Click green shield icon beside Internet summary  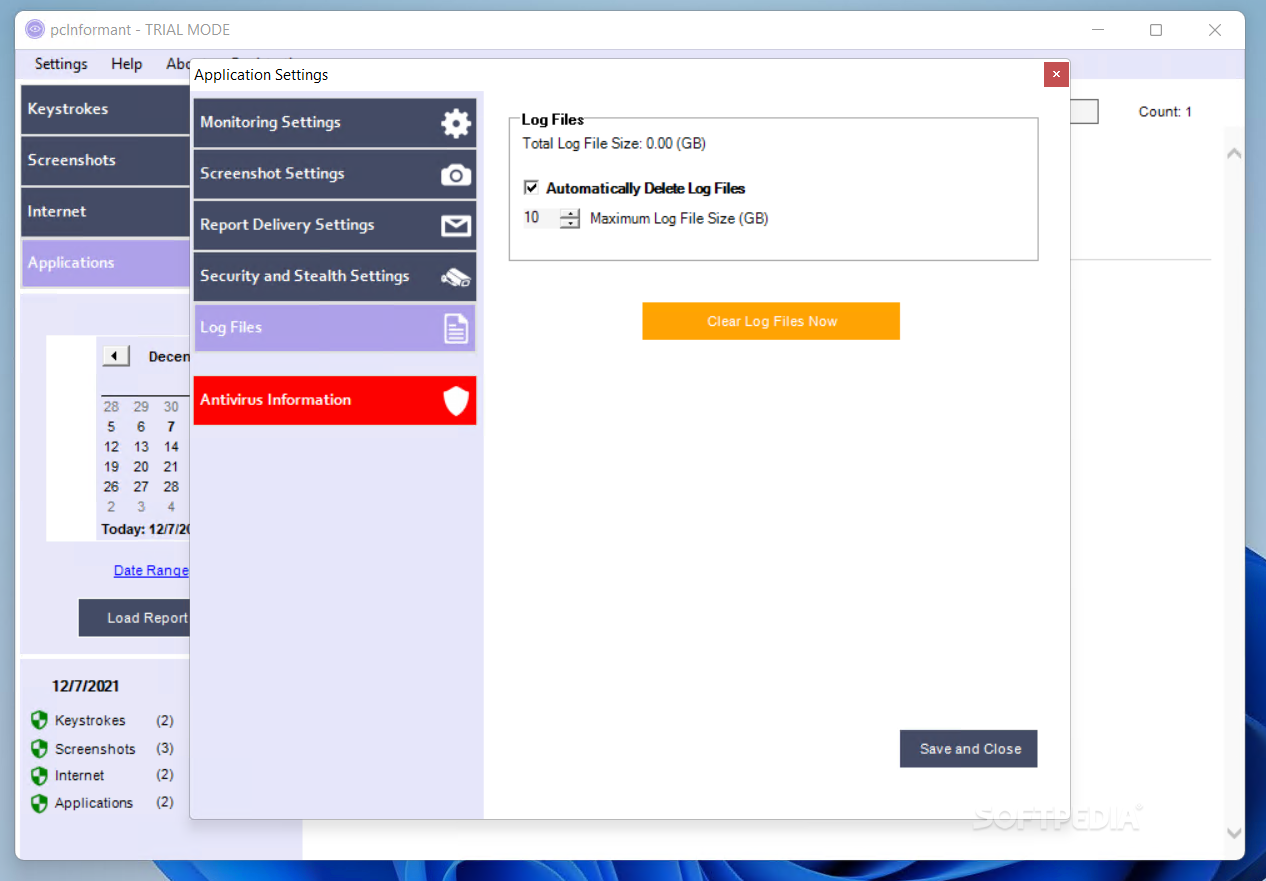point(39,775)
